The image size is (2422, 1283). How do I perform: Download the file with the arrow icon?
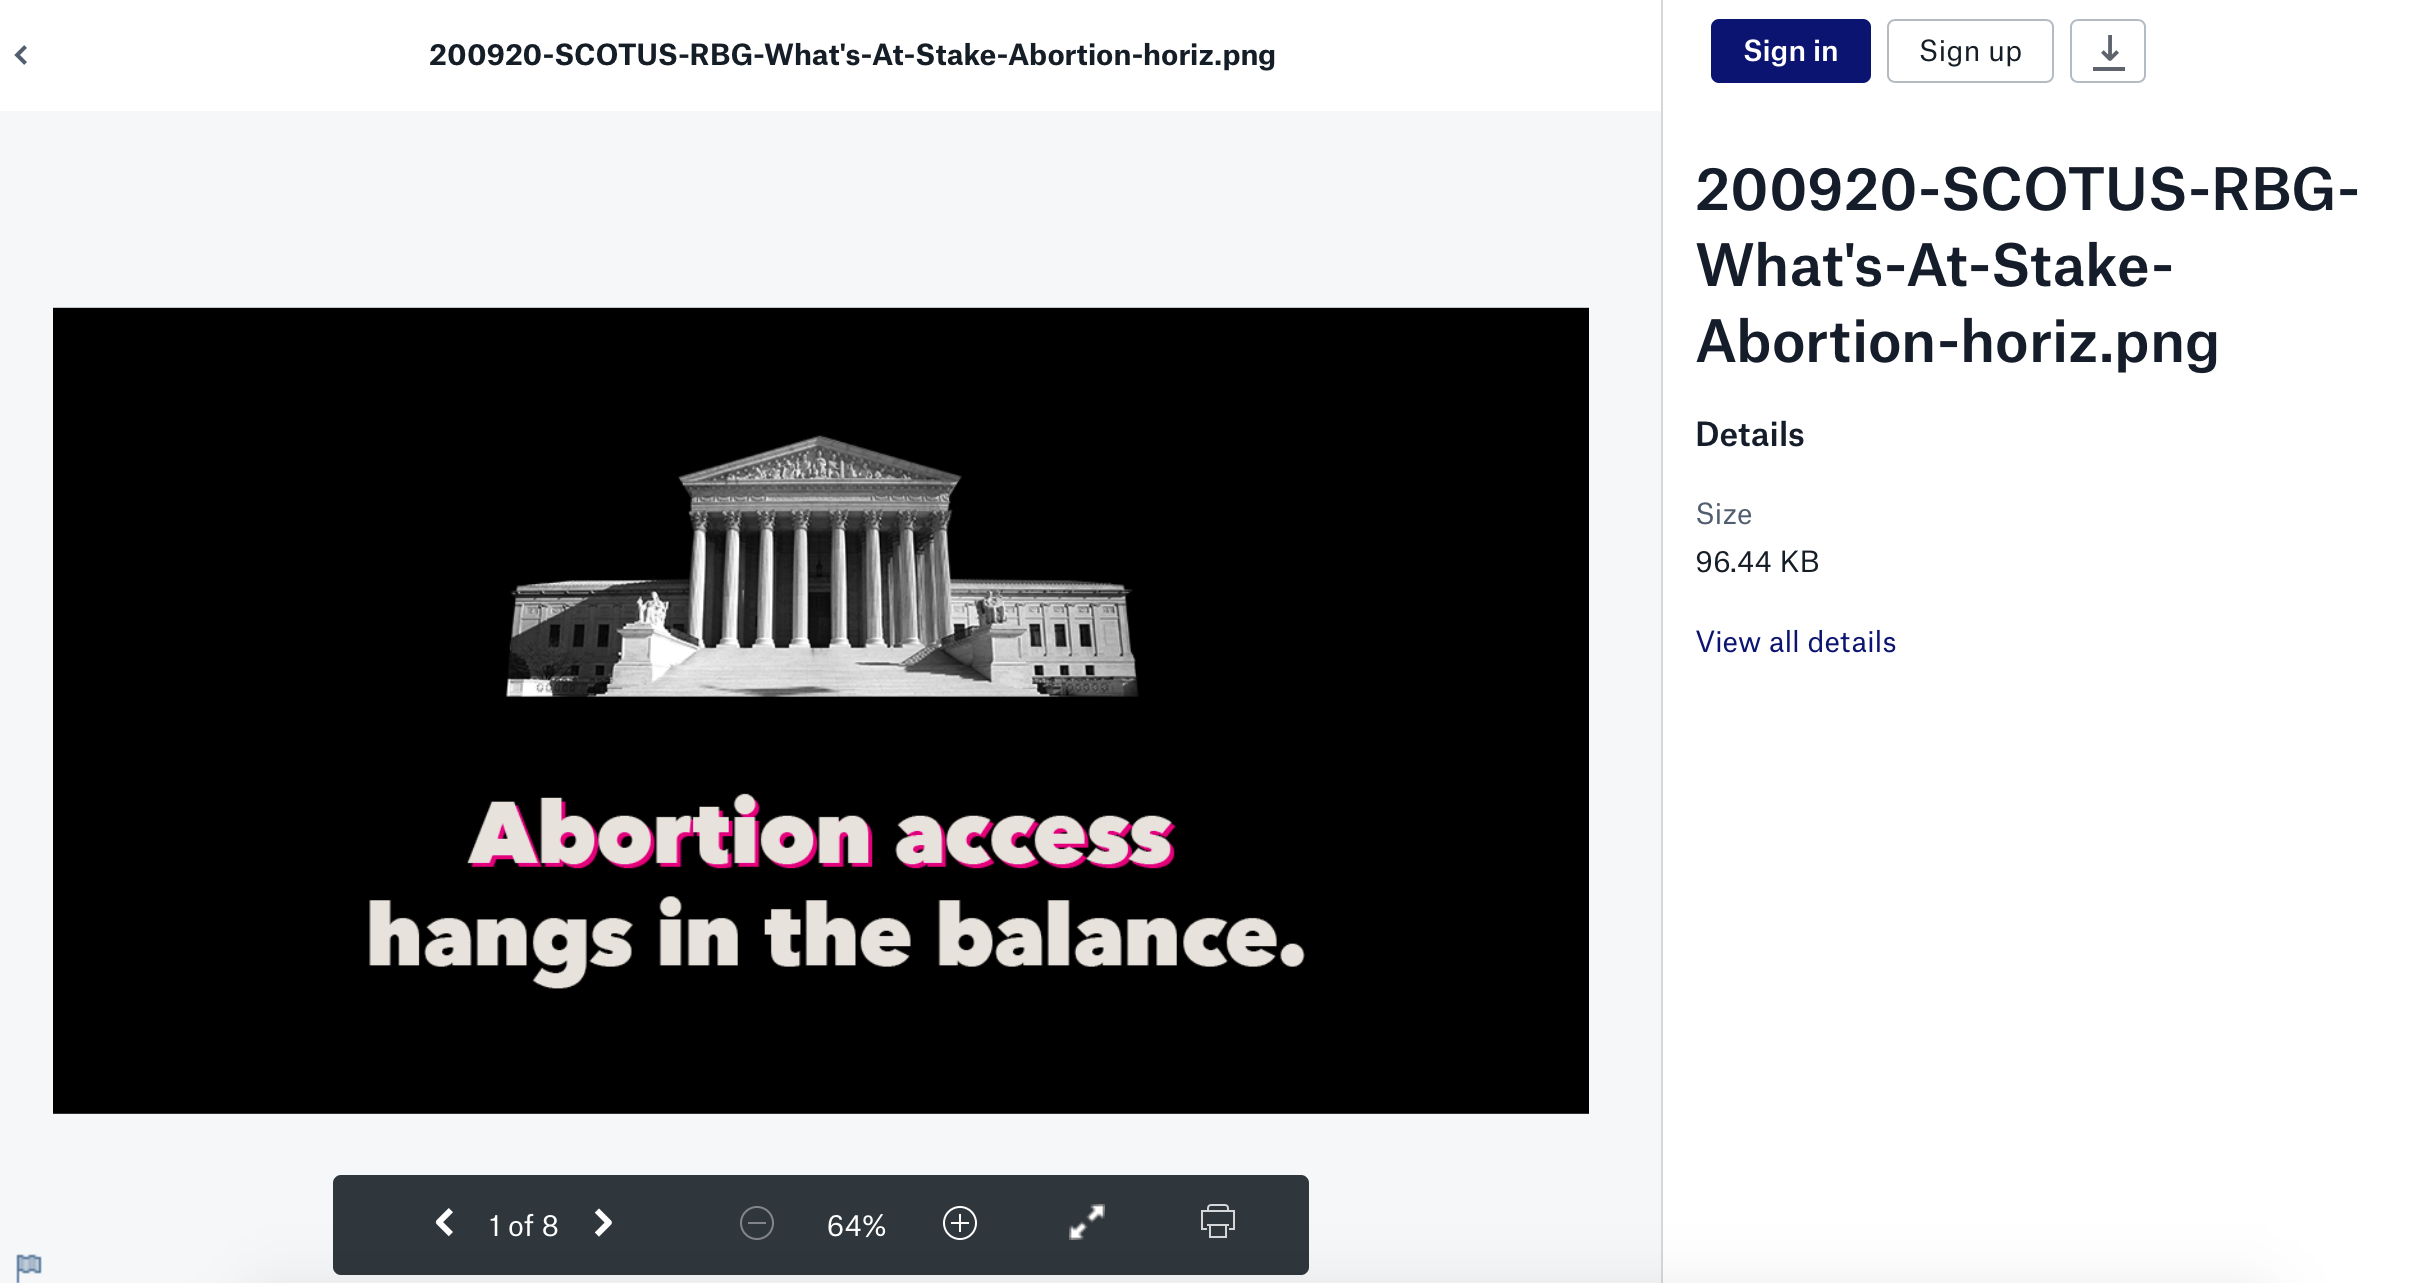pos(2108,51)
